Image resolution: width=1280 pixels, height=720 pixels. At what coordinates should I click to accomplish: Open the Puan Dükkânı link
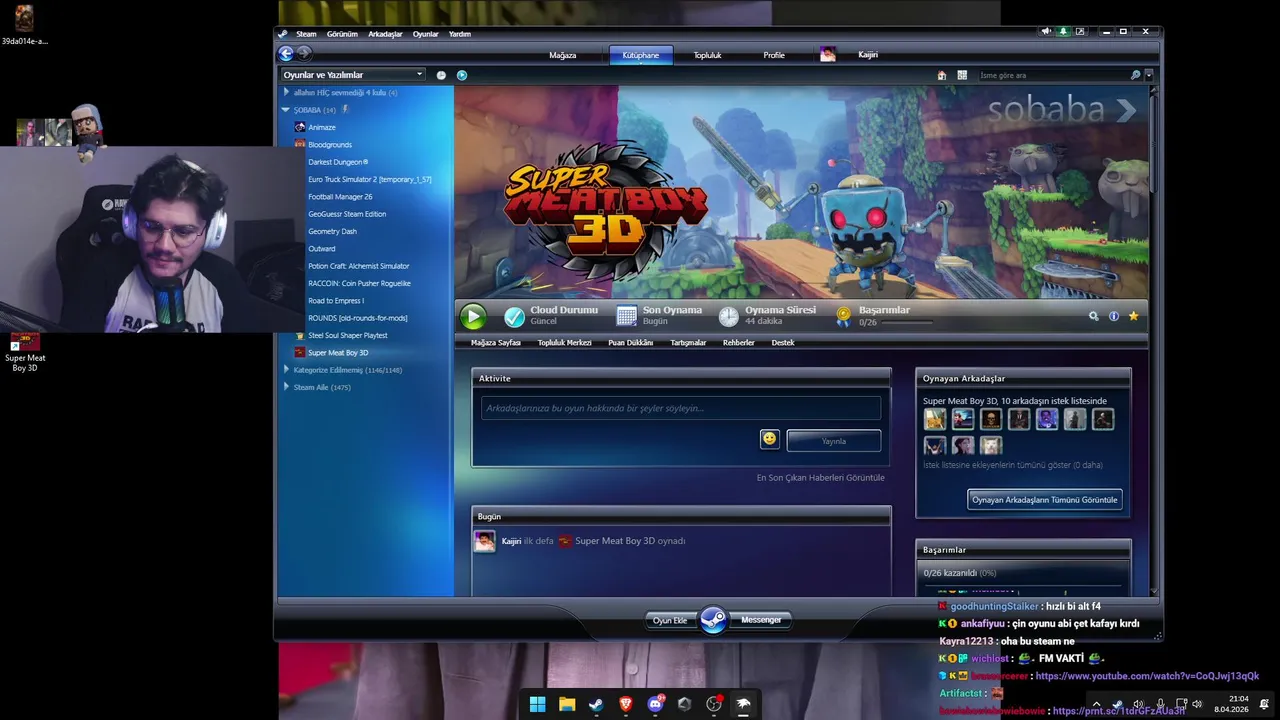point(631,343)
